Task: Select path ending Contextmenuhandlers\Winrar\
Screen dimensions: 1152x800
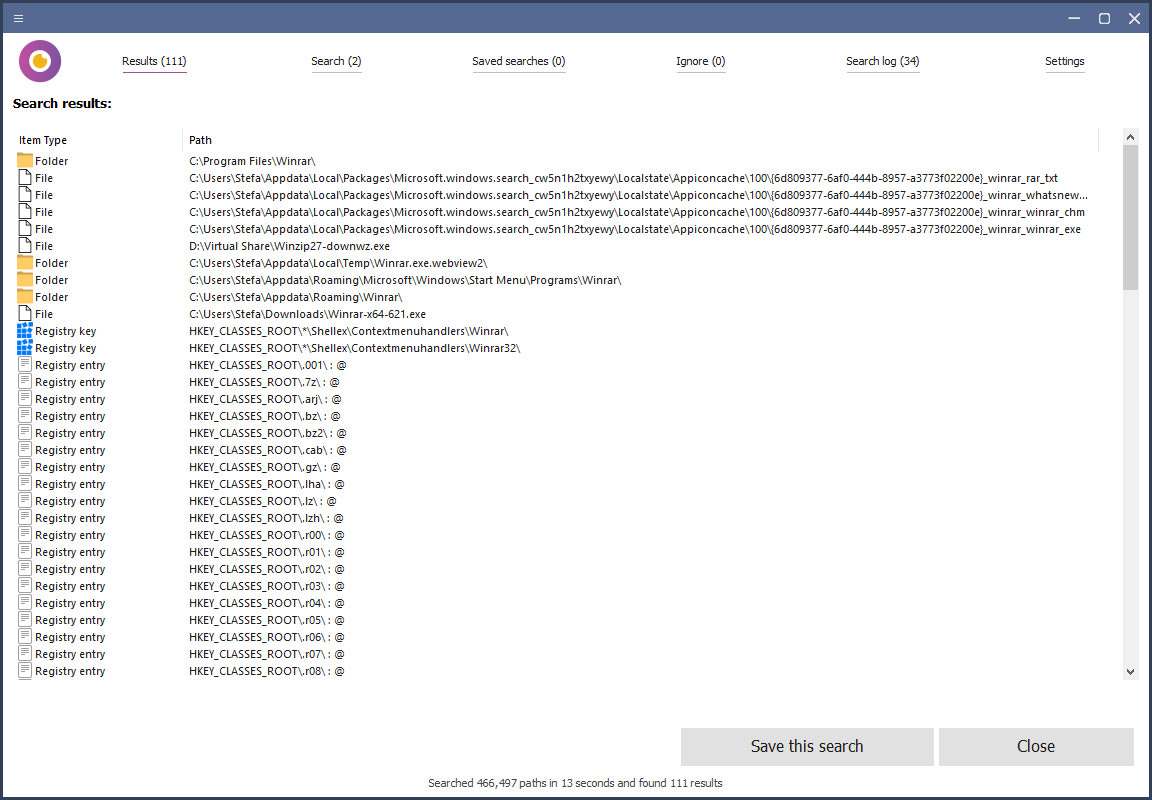Action: tap(348, 331)
